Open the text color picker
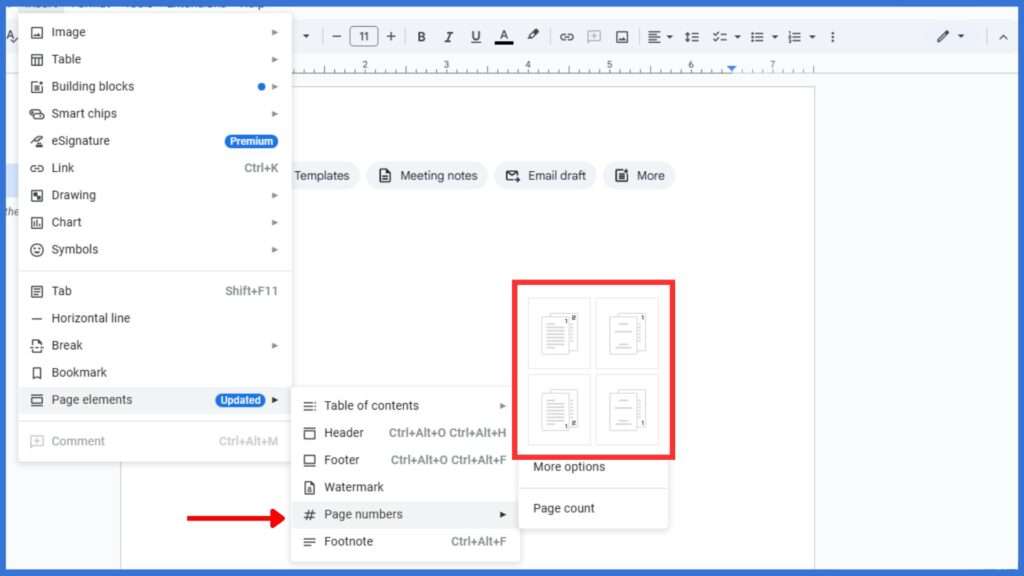The image size is (1024, 576). click(504, 36)
